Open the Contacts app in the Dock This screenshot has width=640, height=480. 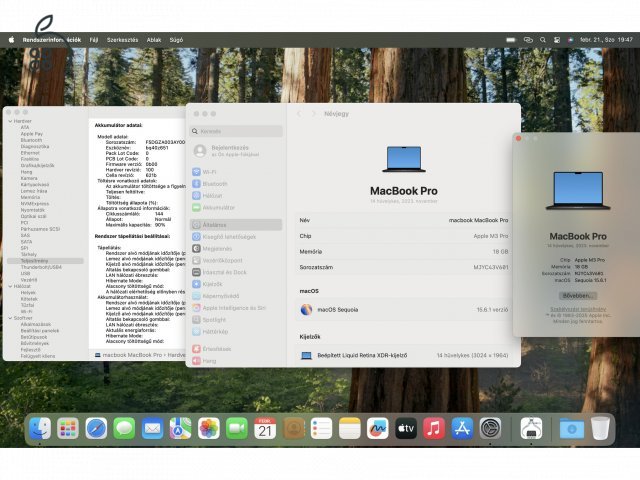click(x=293, y=429)
